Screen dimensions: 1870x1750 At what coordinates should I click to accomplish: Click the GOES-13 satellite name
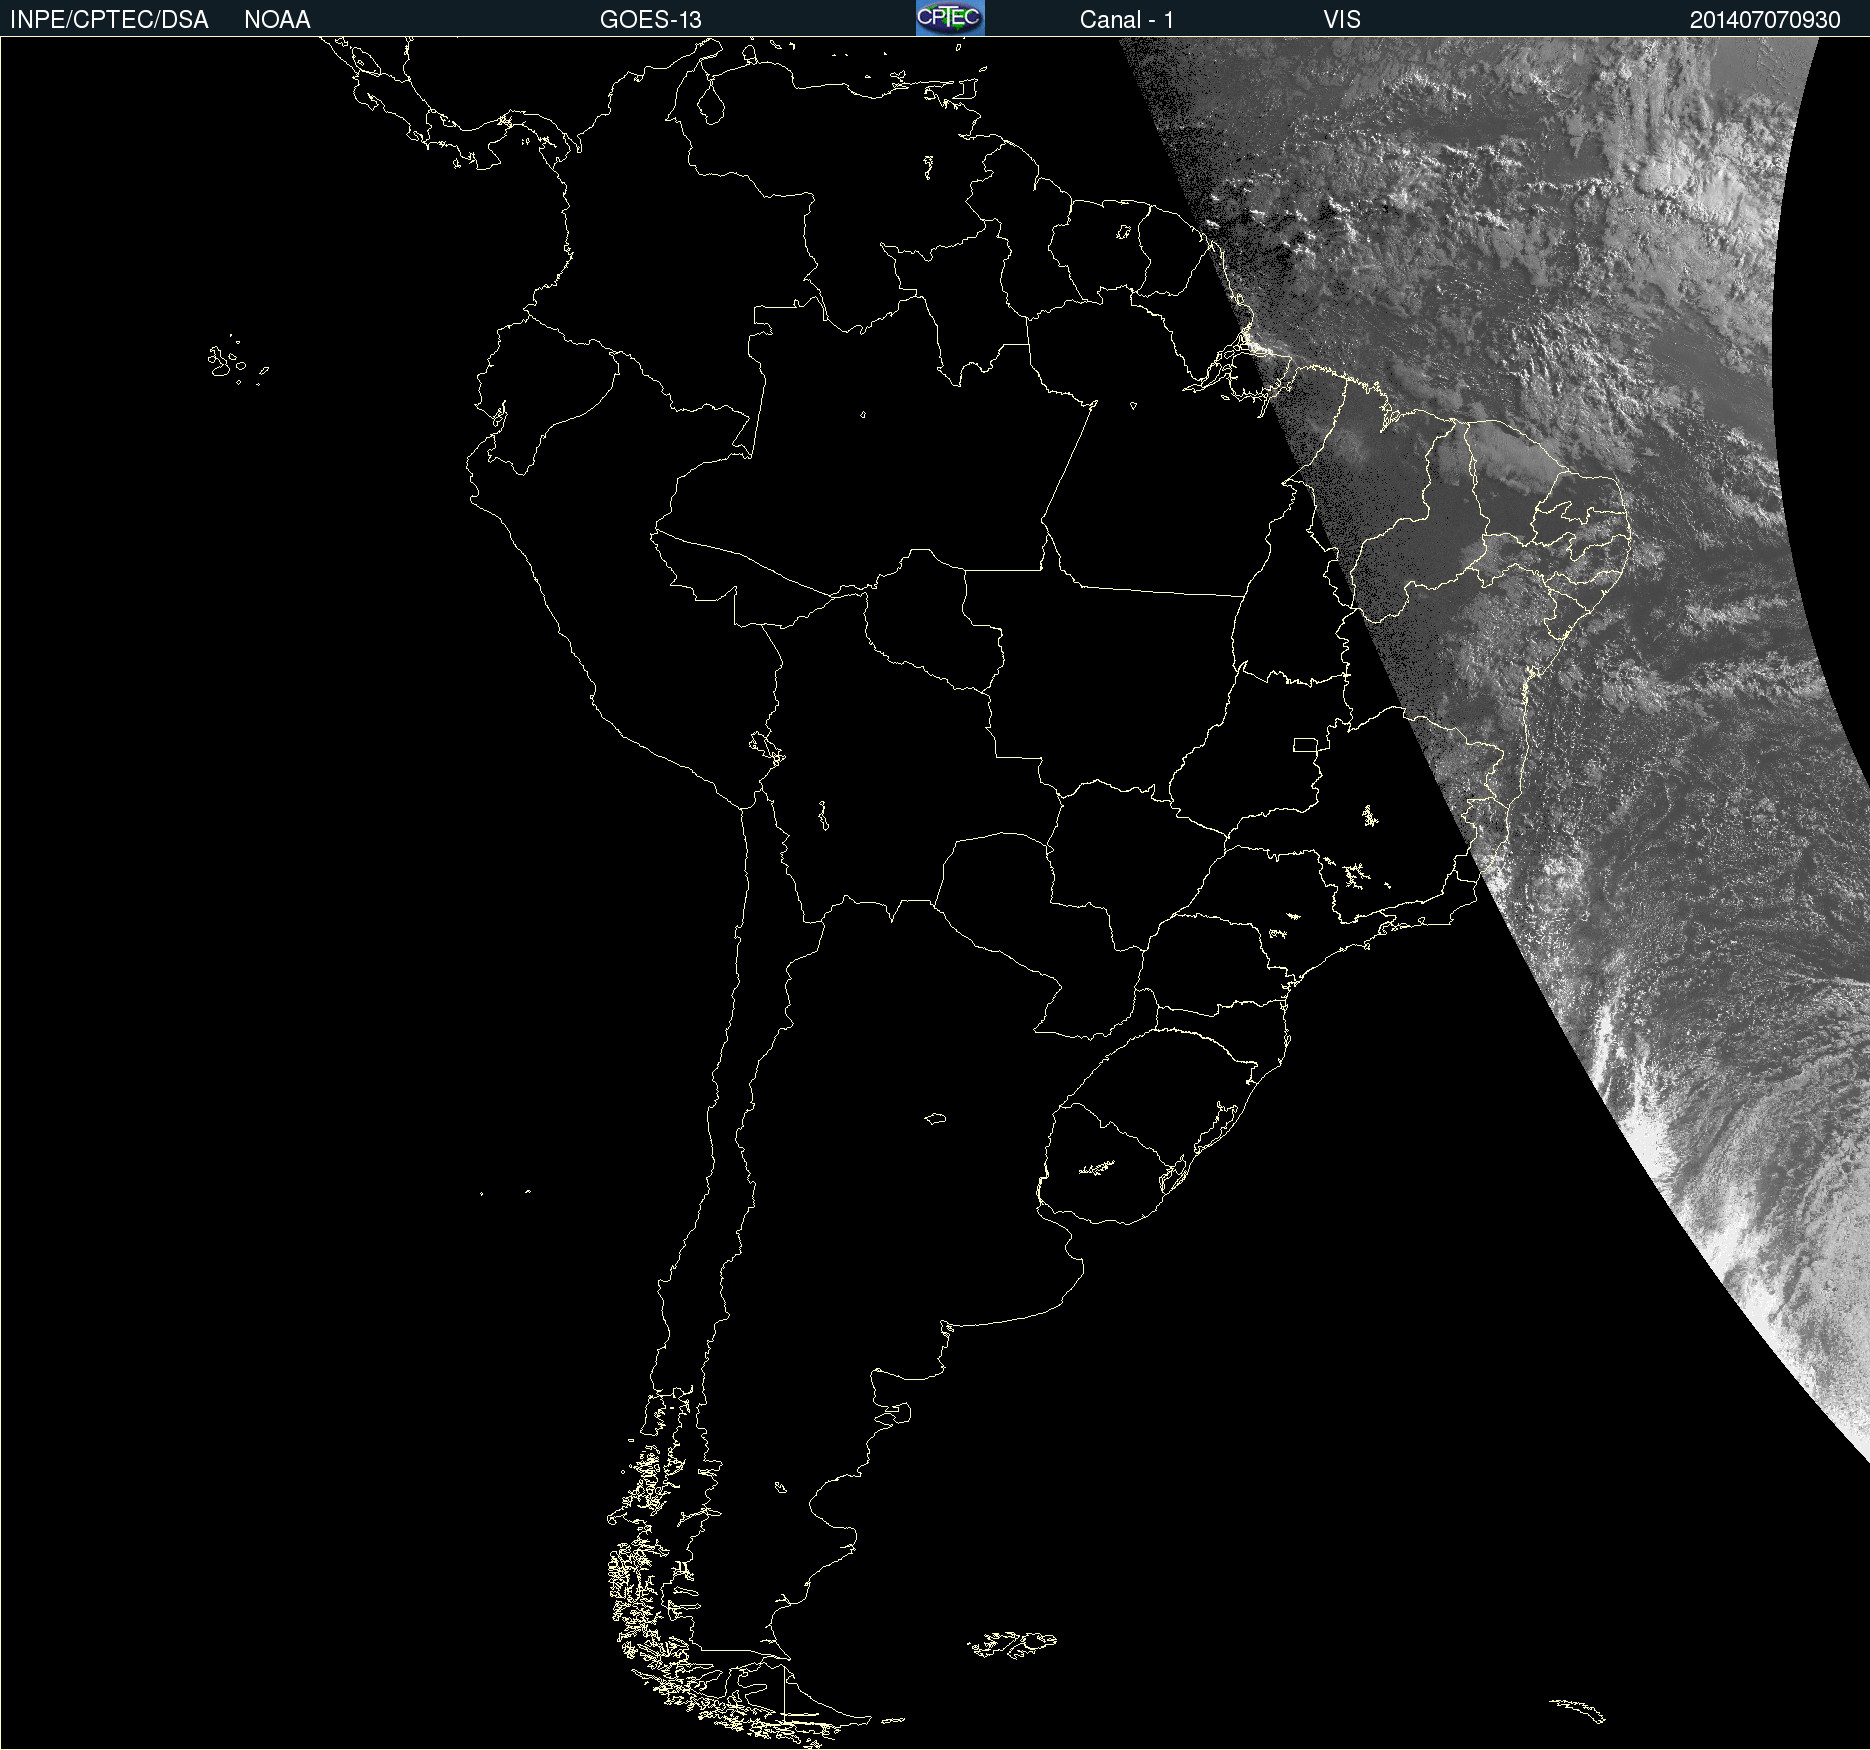point(650,20)
